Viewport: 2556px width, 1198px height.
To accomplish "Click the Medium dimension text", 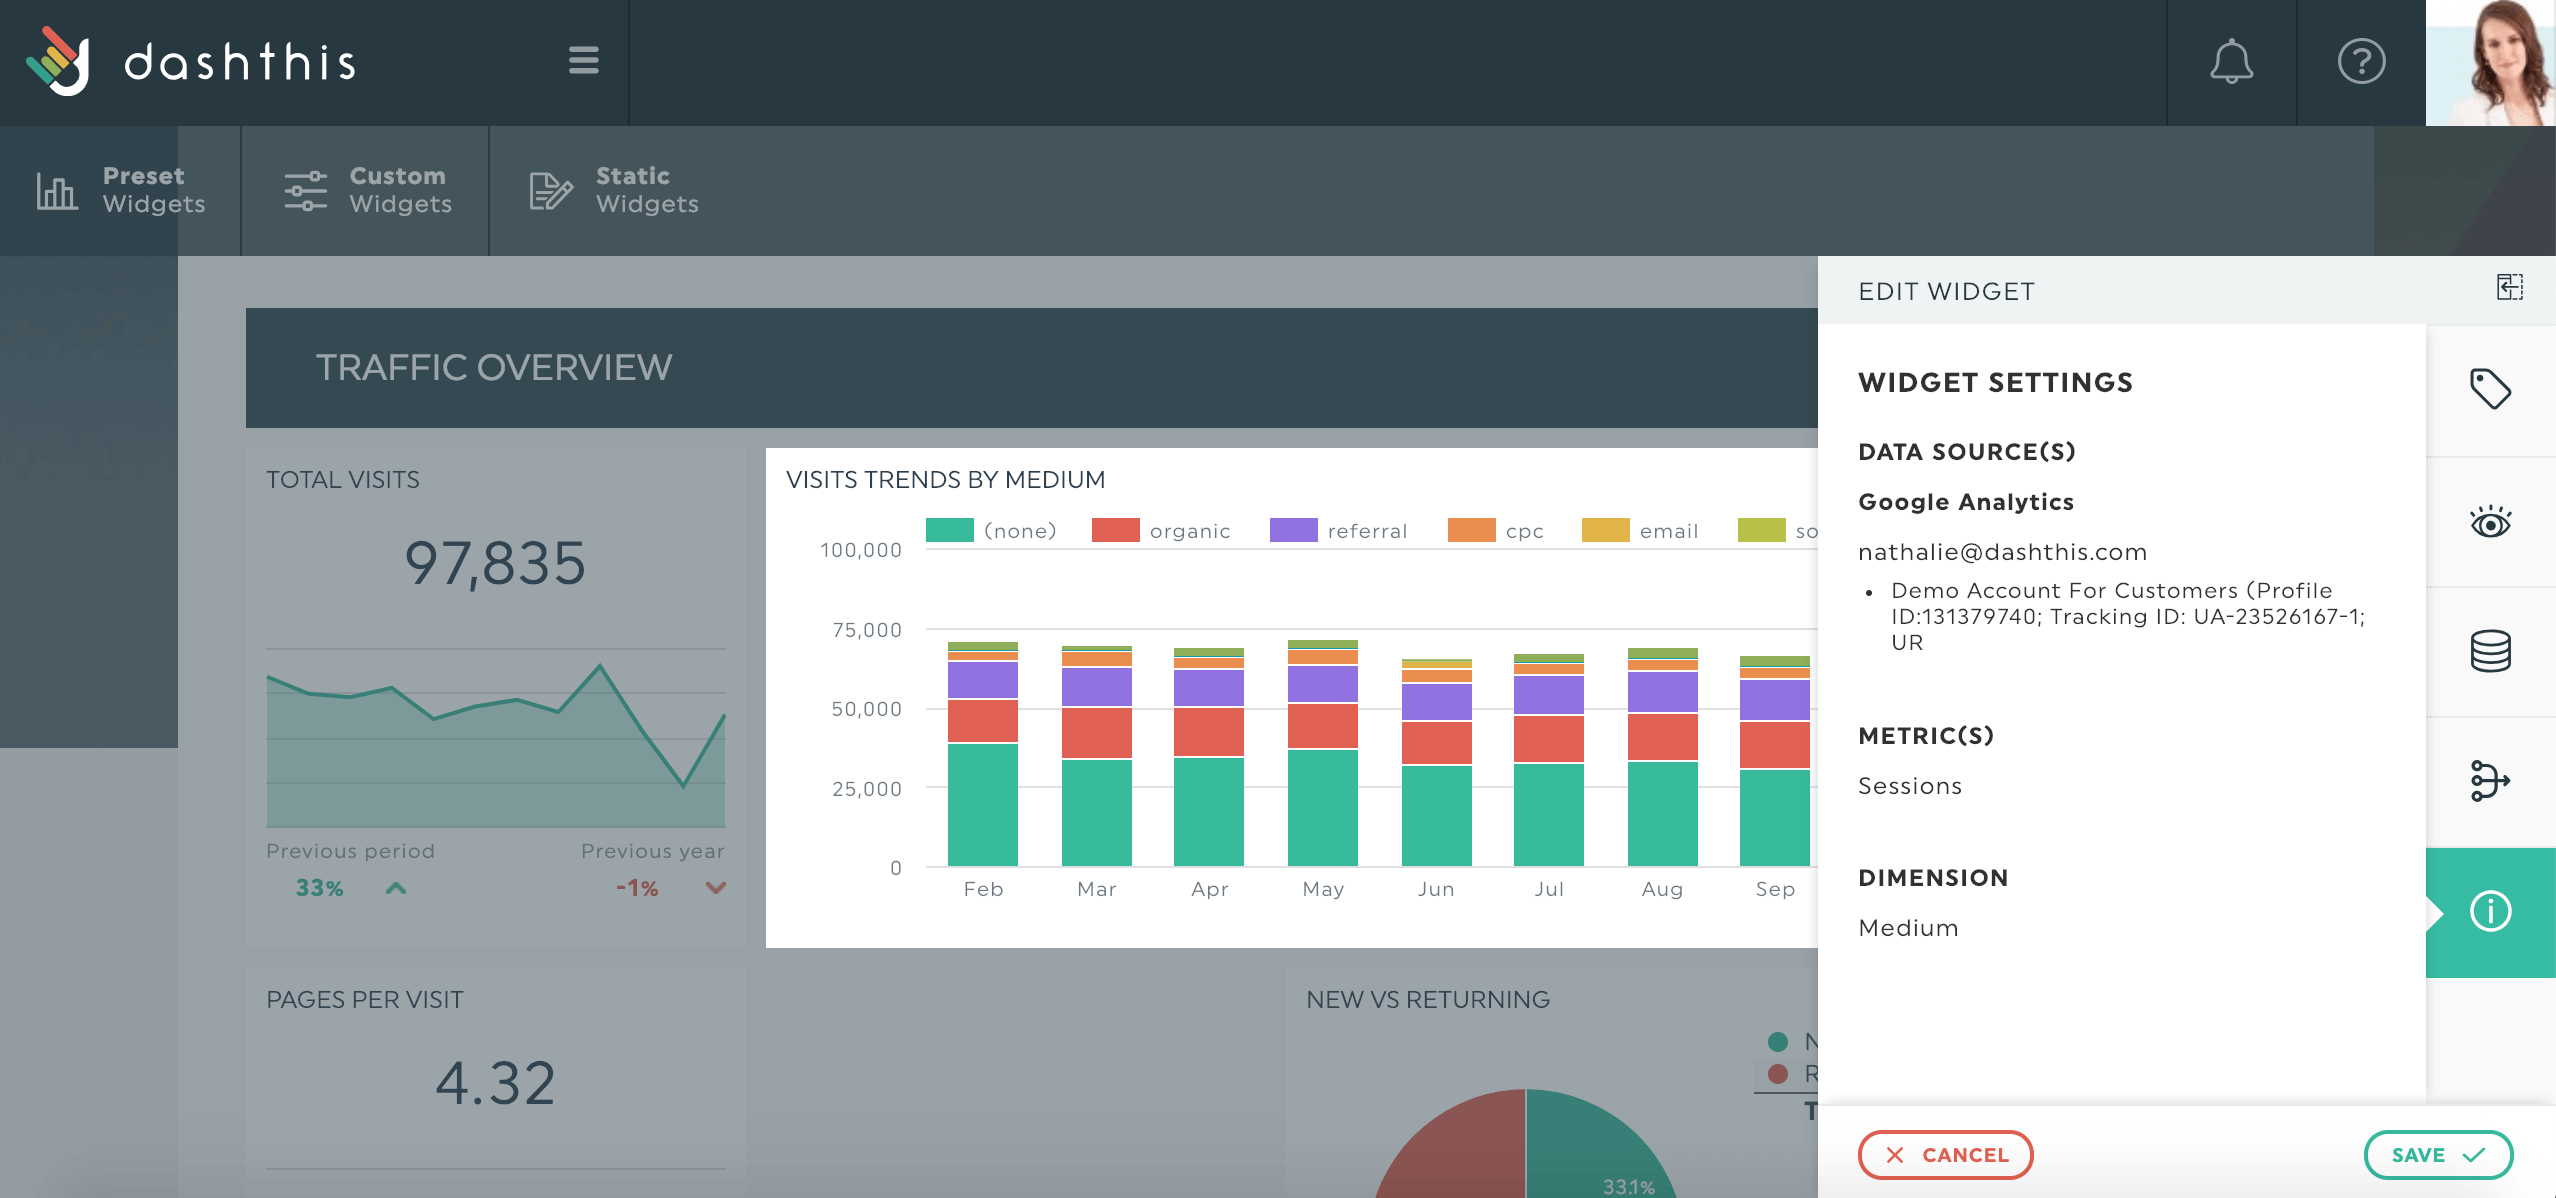I will click(x=1908, y=928).
